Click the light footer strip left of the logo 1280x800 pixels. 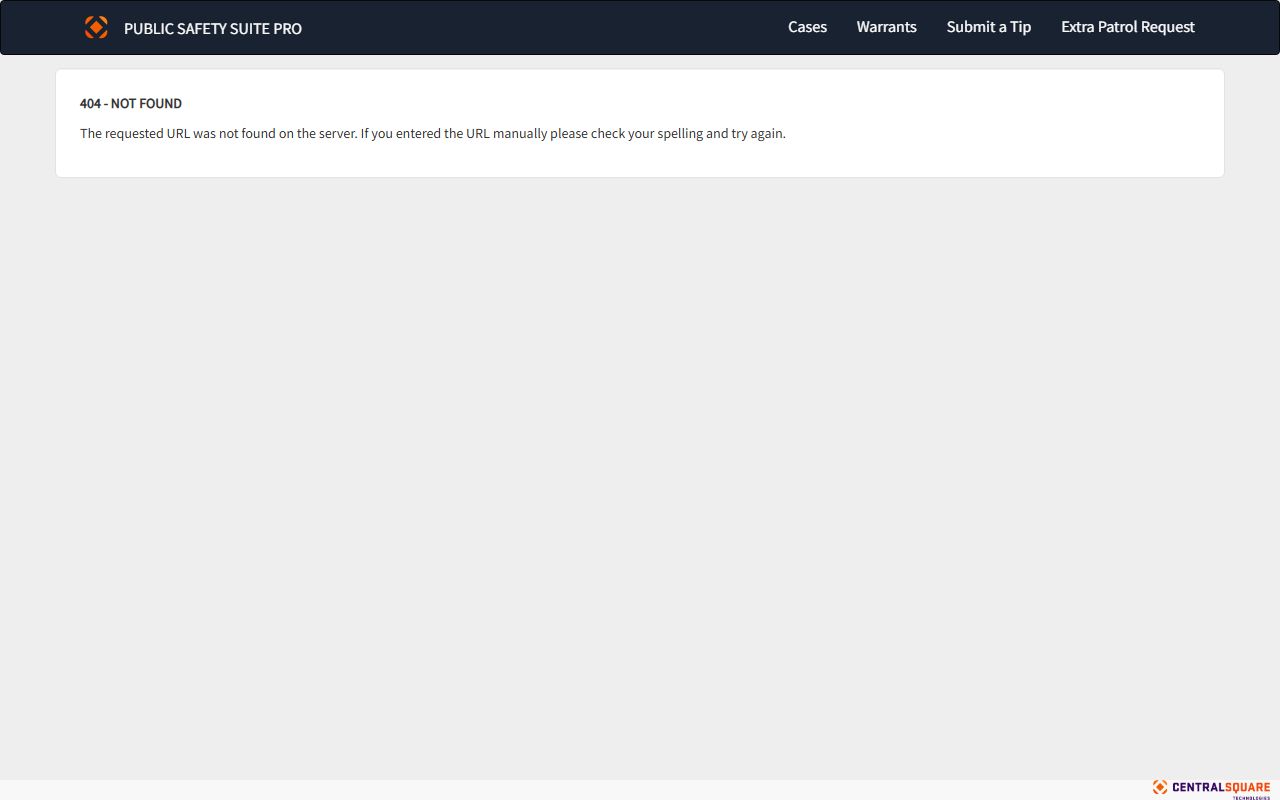570,789
